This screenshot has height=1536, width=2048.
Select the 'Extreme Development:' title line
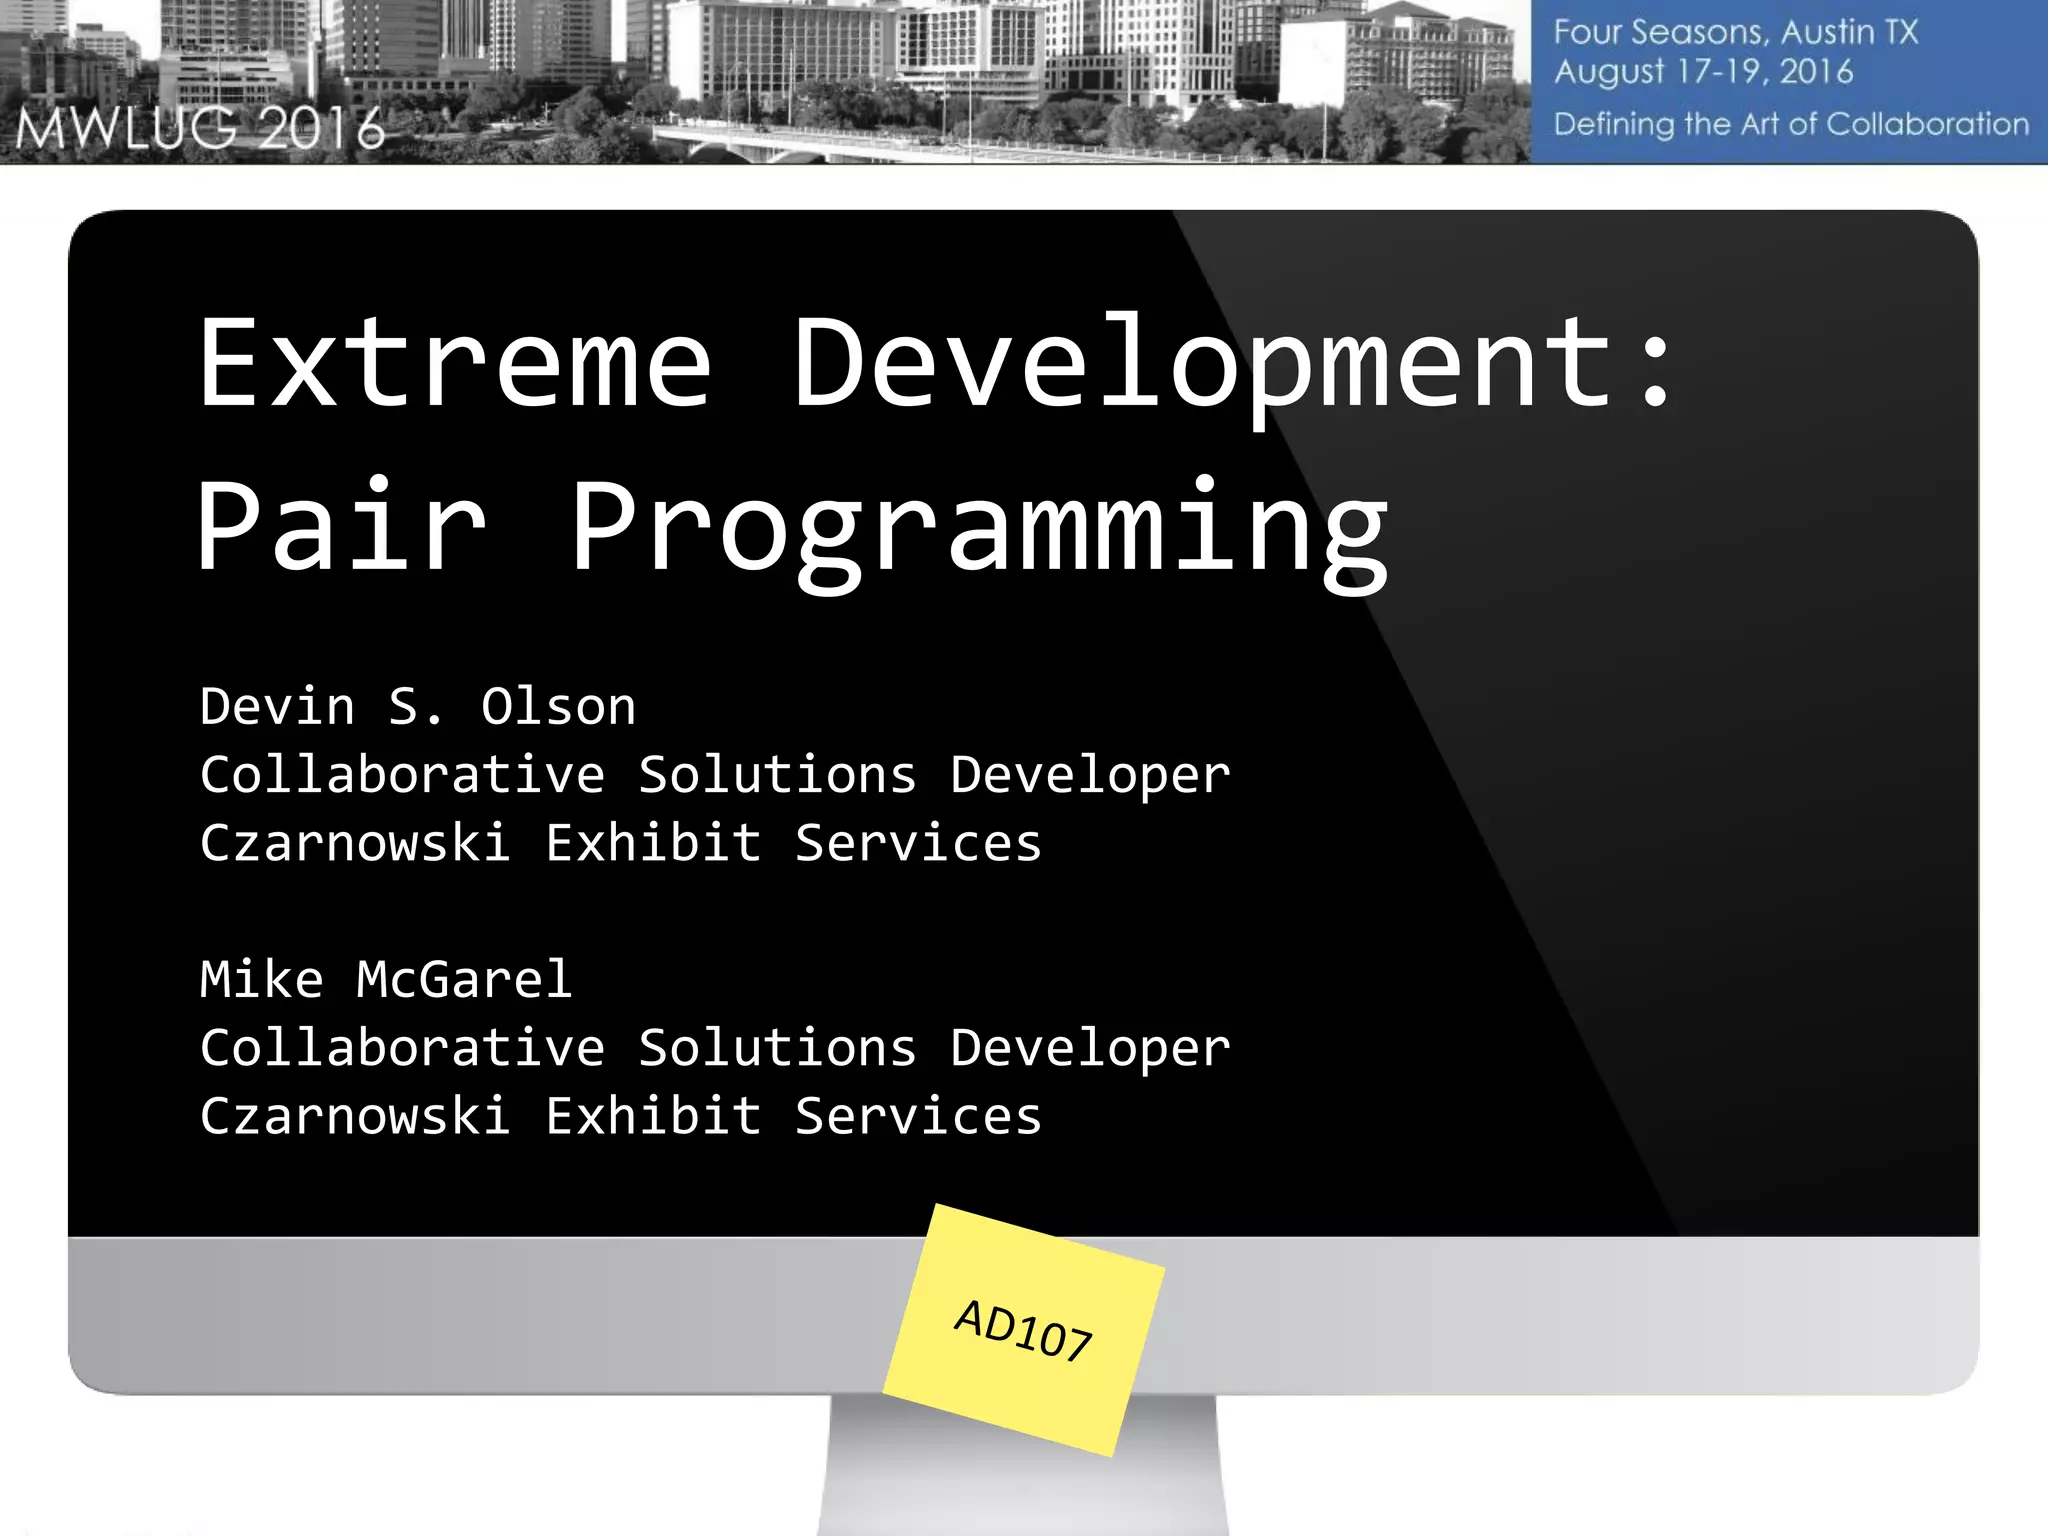coord(935,362)
